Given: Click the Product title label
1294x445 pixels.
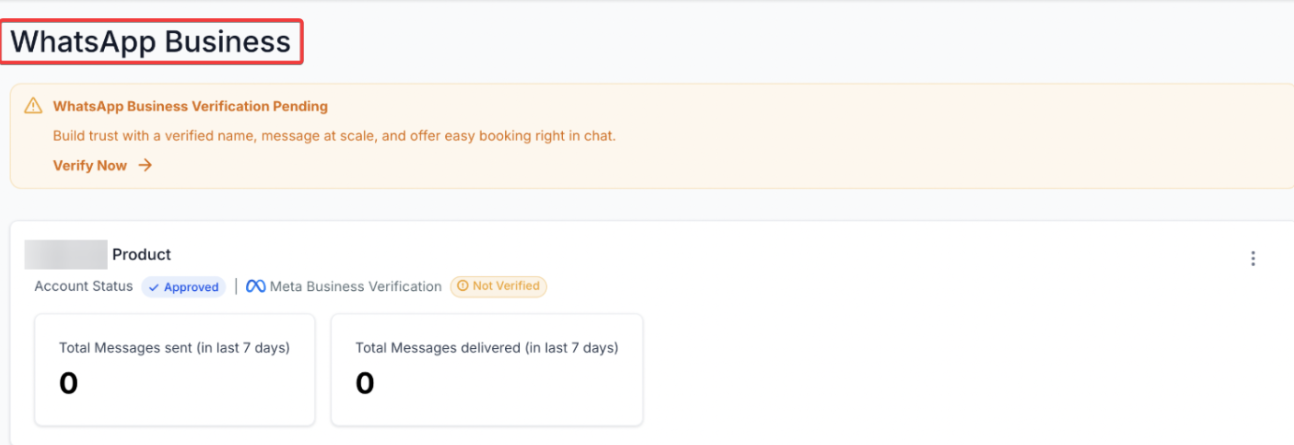Looking at the screenshot, I should 141,255.
